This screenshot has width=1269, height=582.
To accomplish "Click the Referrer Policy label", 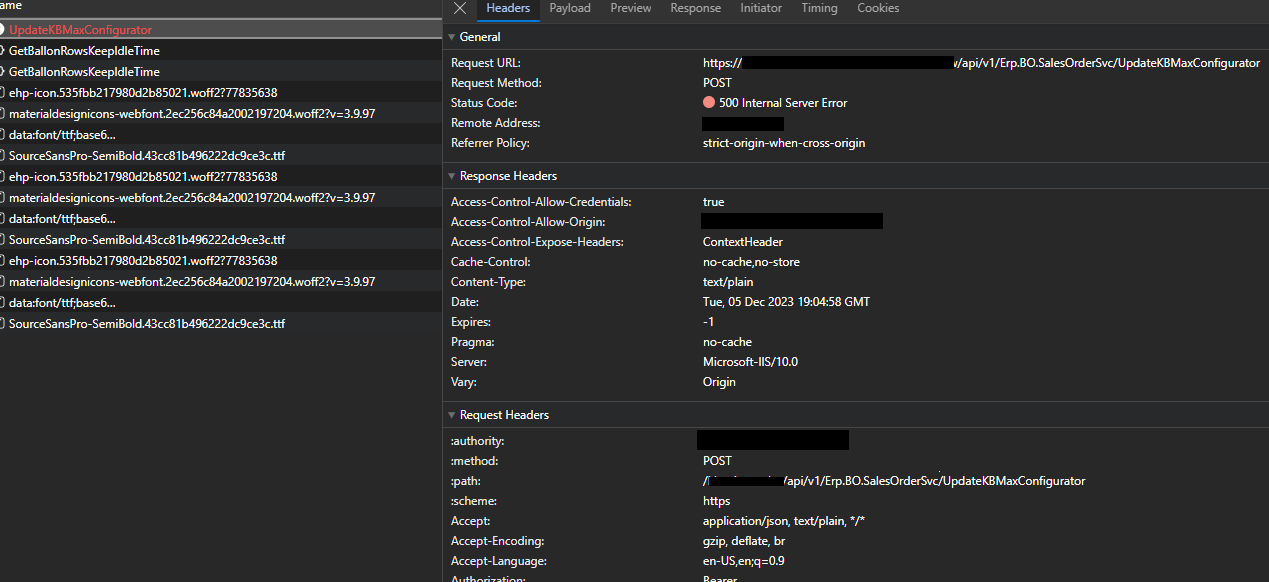I will click(492, 143).
